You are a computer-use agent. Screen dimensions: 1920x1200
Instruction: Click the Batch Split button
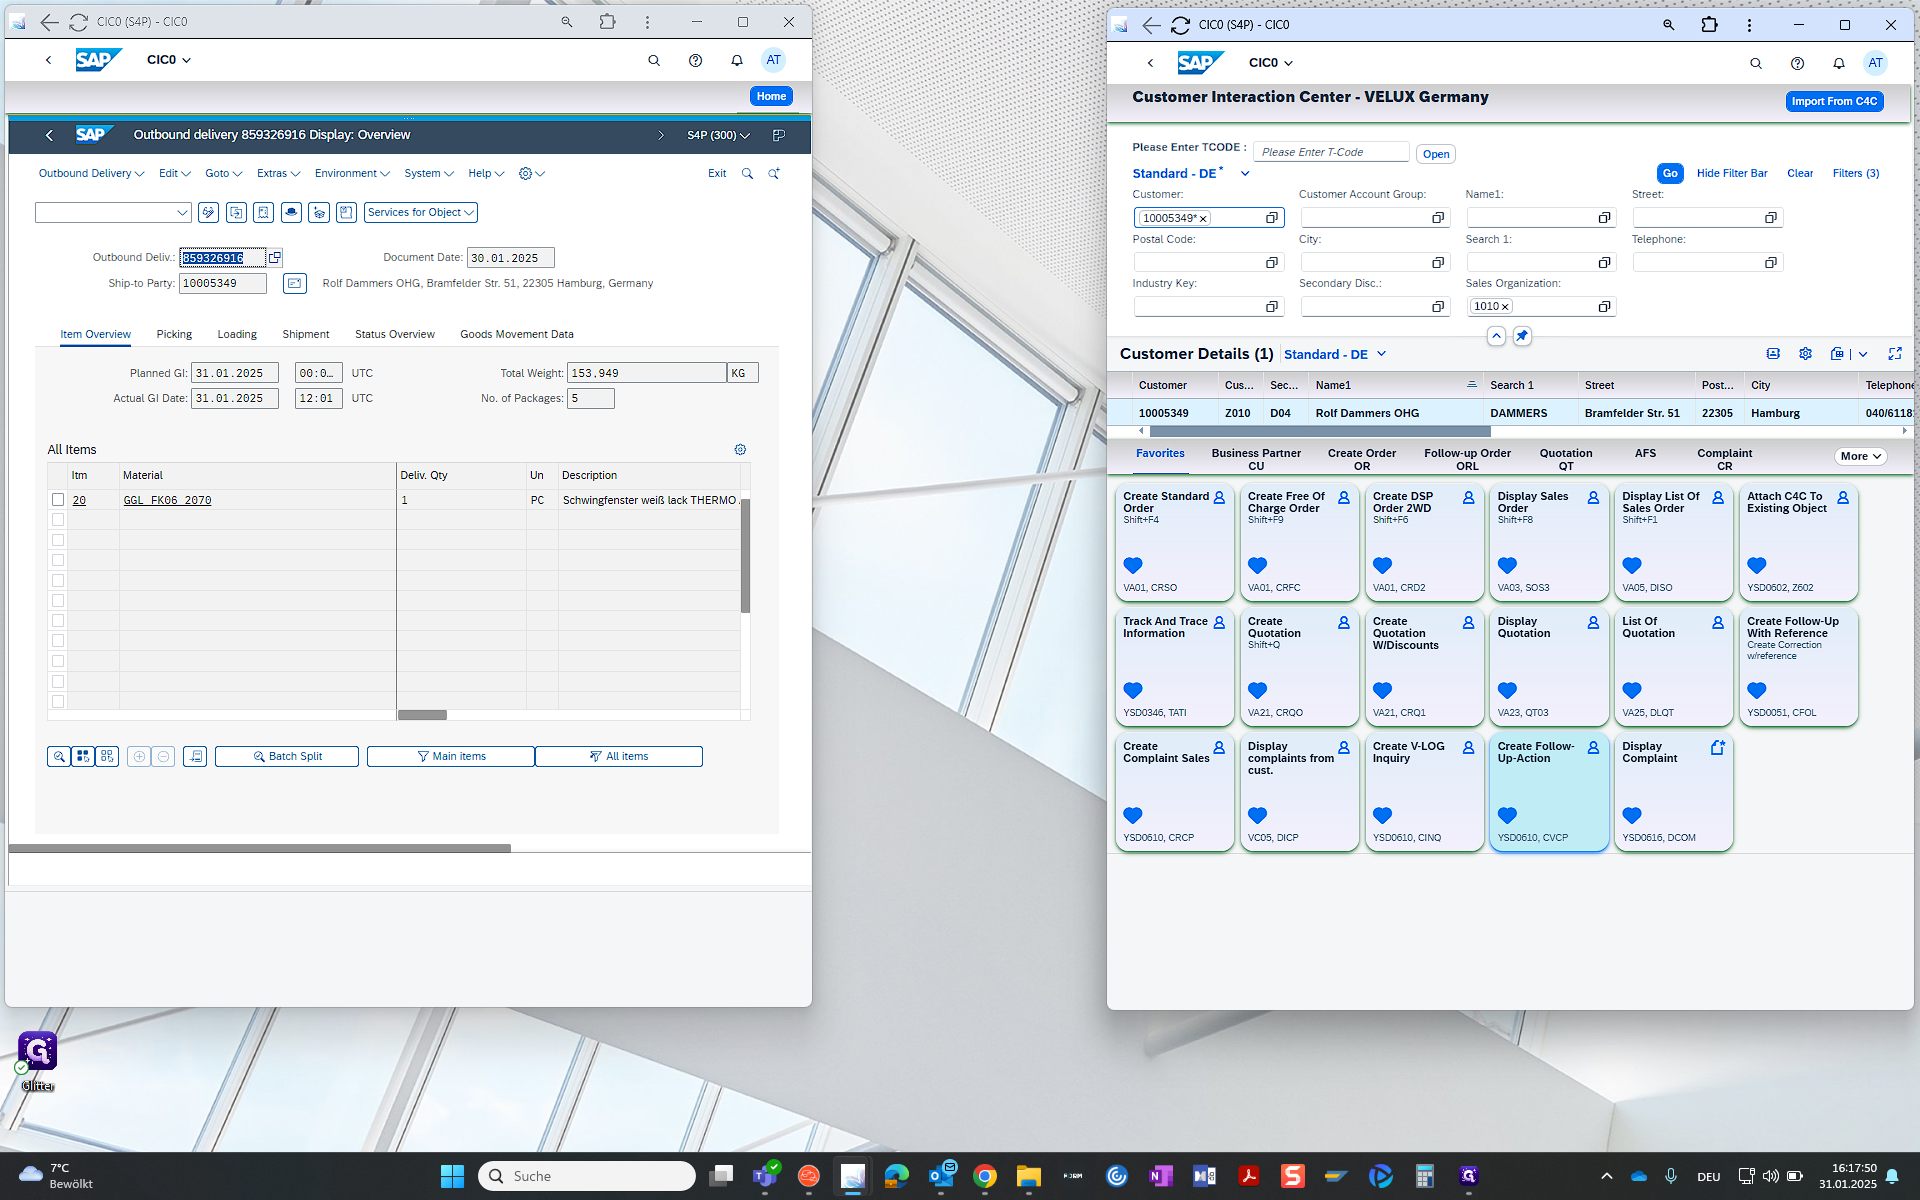(x=287, y=757)
